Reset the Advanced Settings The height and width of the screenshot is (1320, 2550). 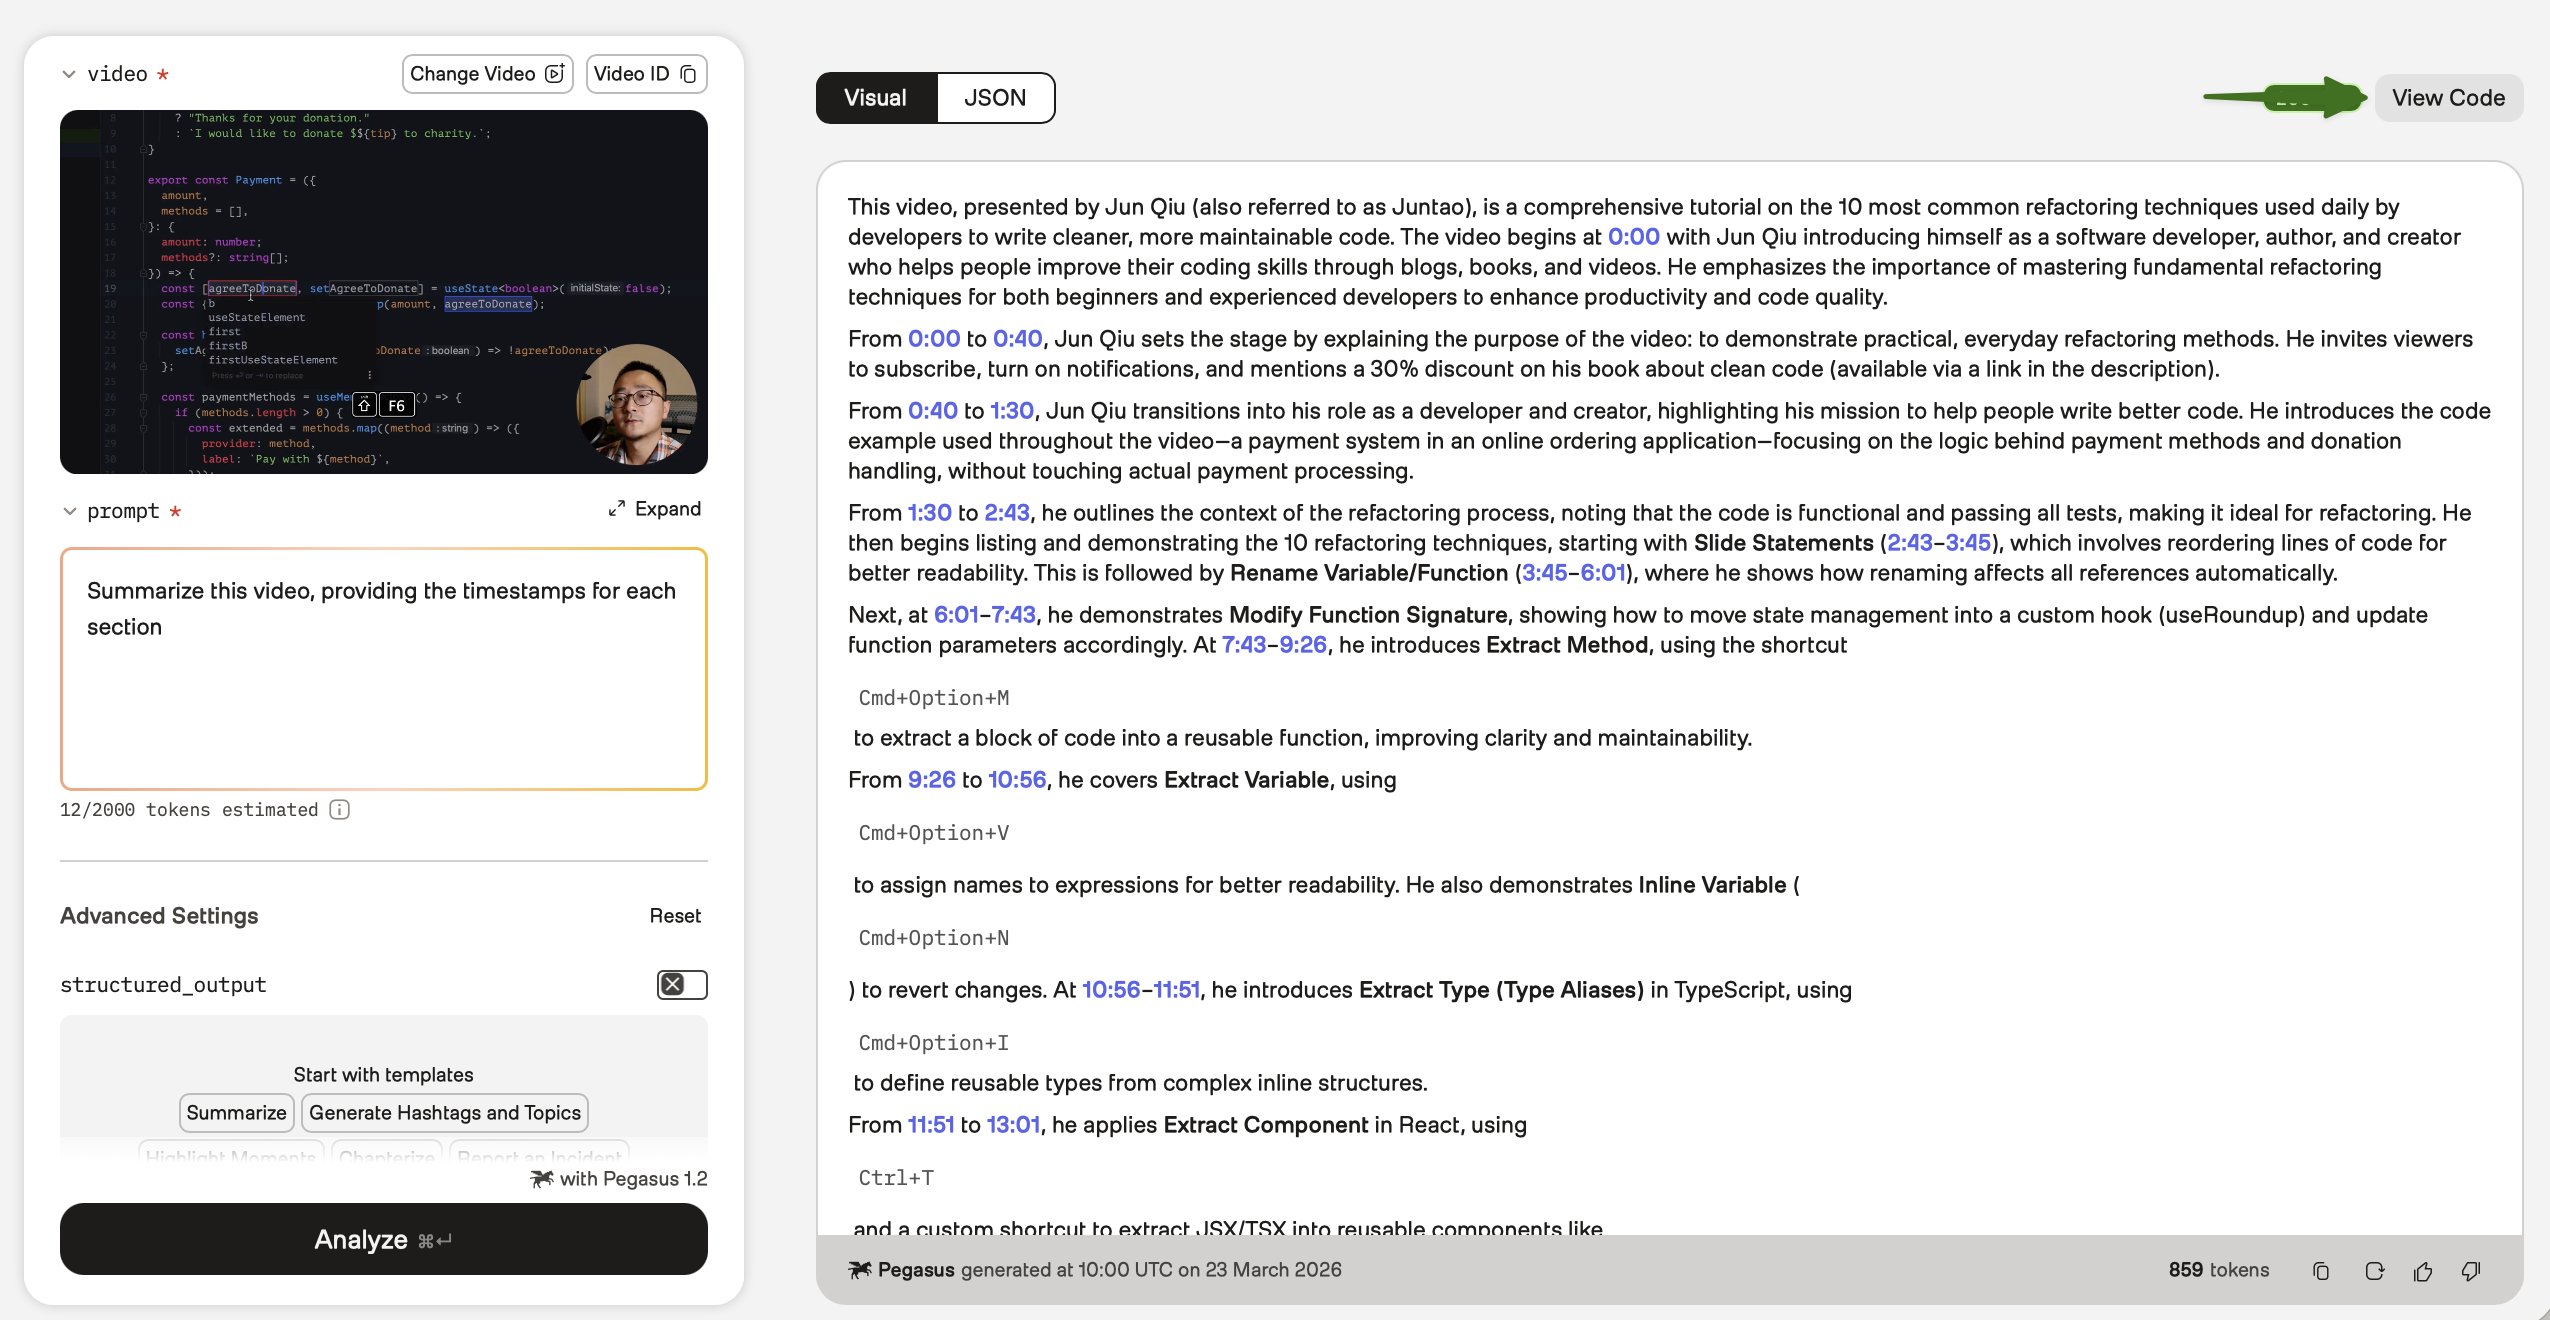pyautogui.click(x=675, y=916)
